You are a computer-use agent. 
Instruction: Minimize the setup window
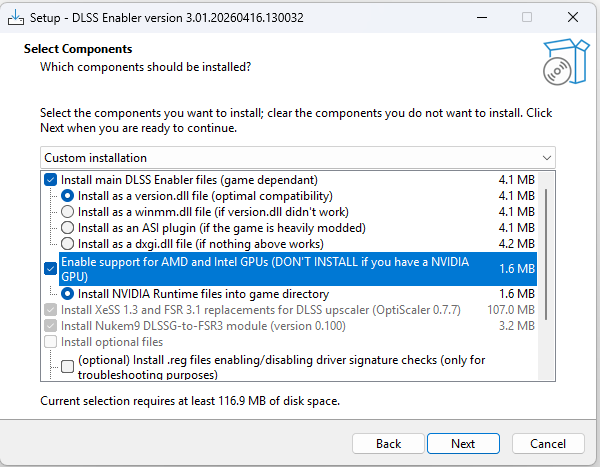tap(480, 17)
